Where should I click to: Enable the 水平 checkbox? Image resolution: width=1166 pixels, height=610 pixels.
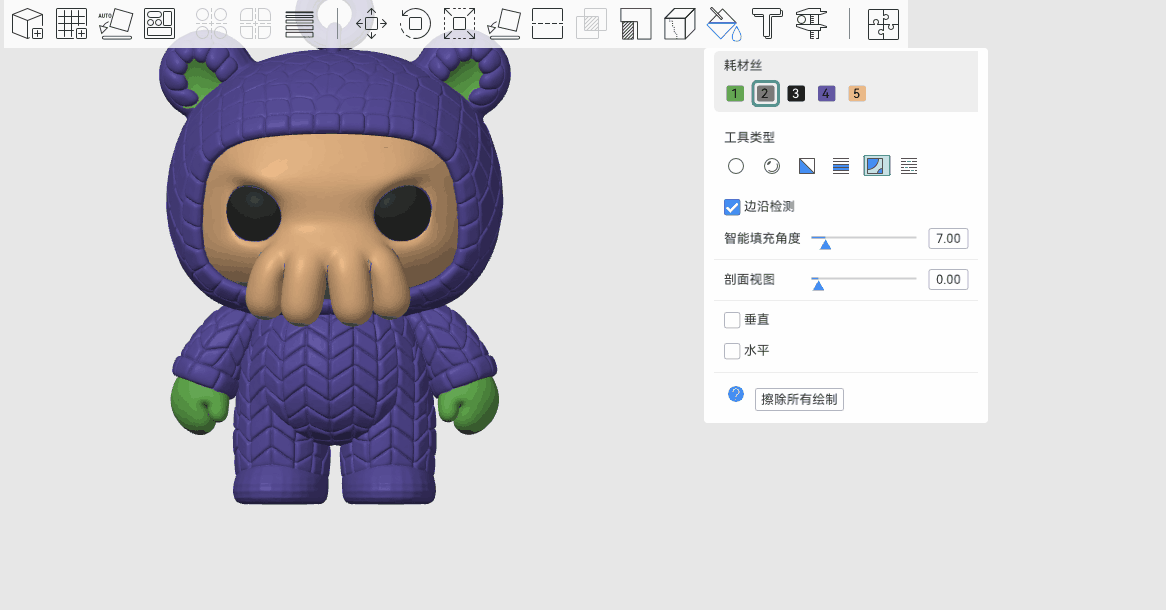[732, 350]
